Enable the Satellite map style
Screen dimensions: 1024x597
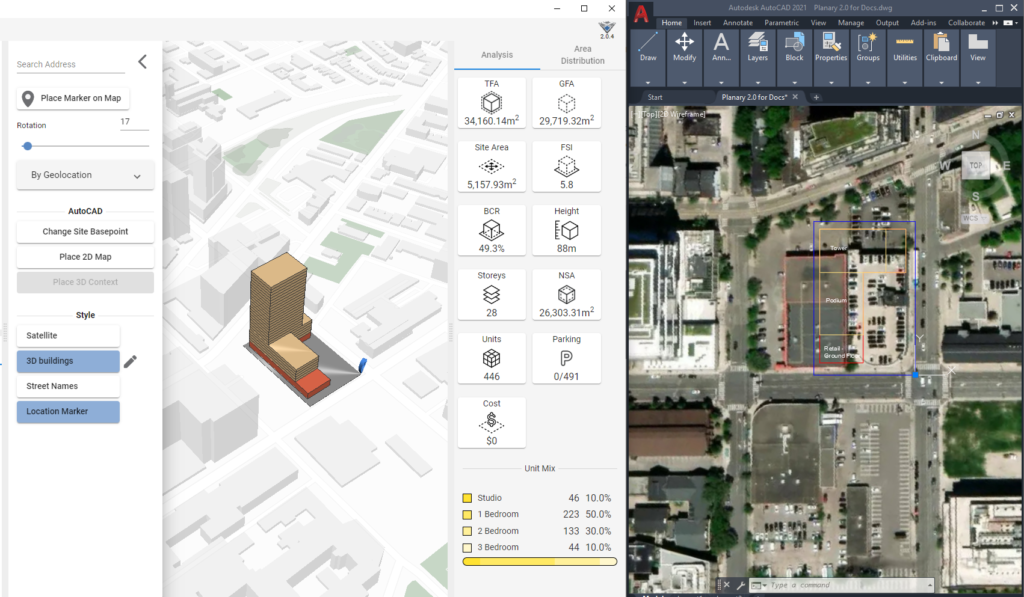(x=67, y=335)
